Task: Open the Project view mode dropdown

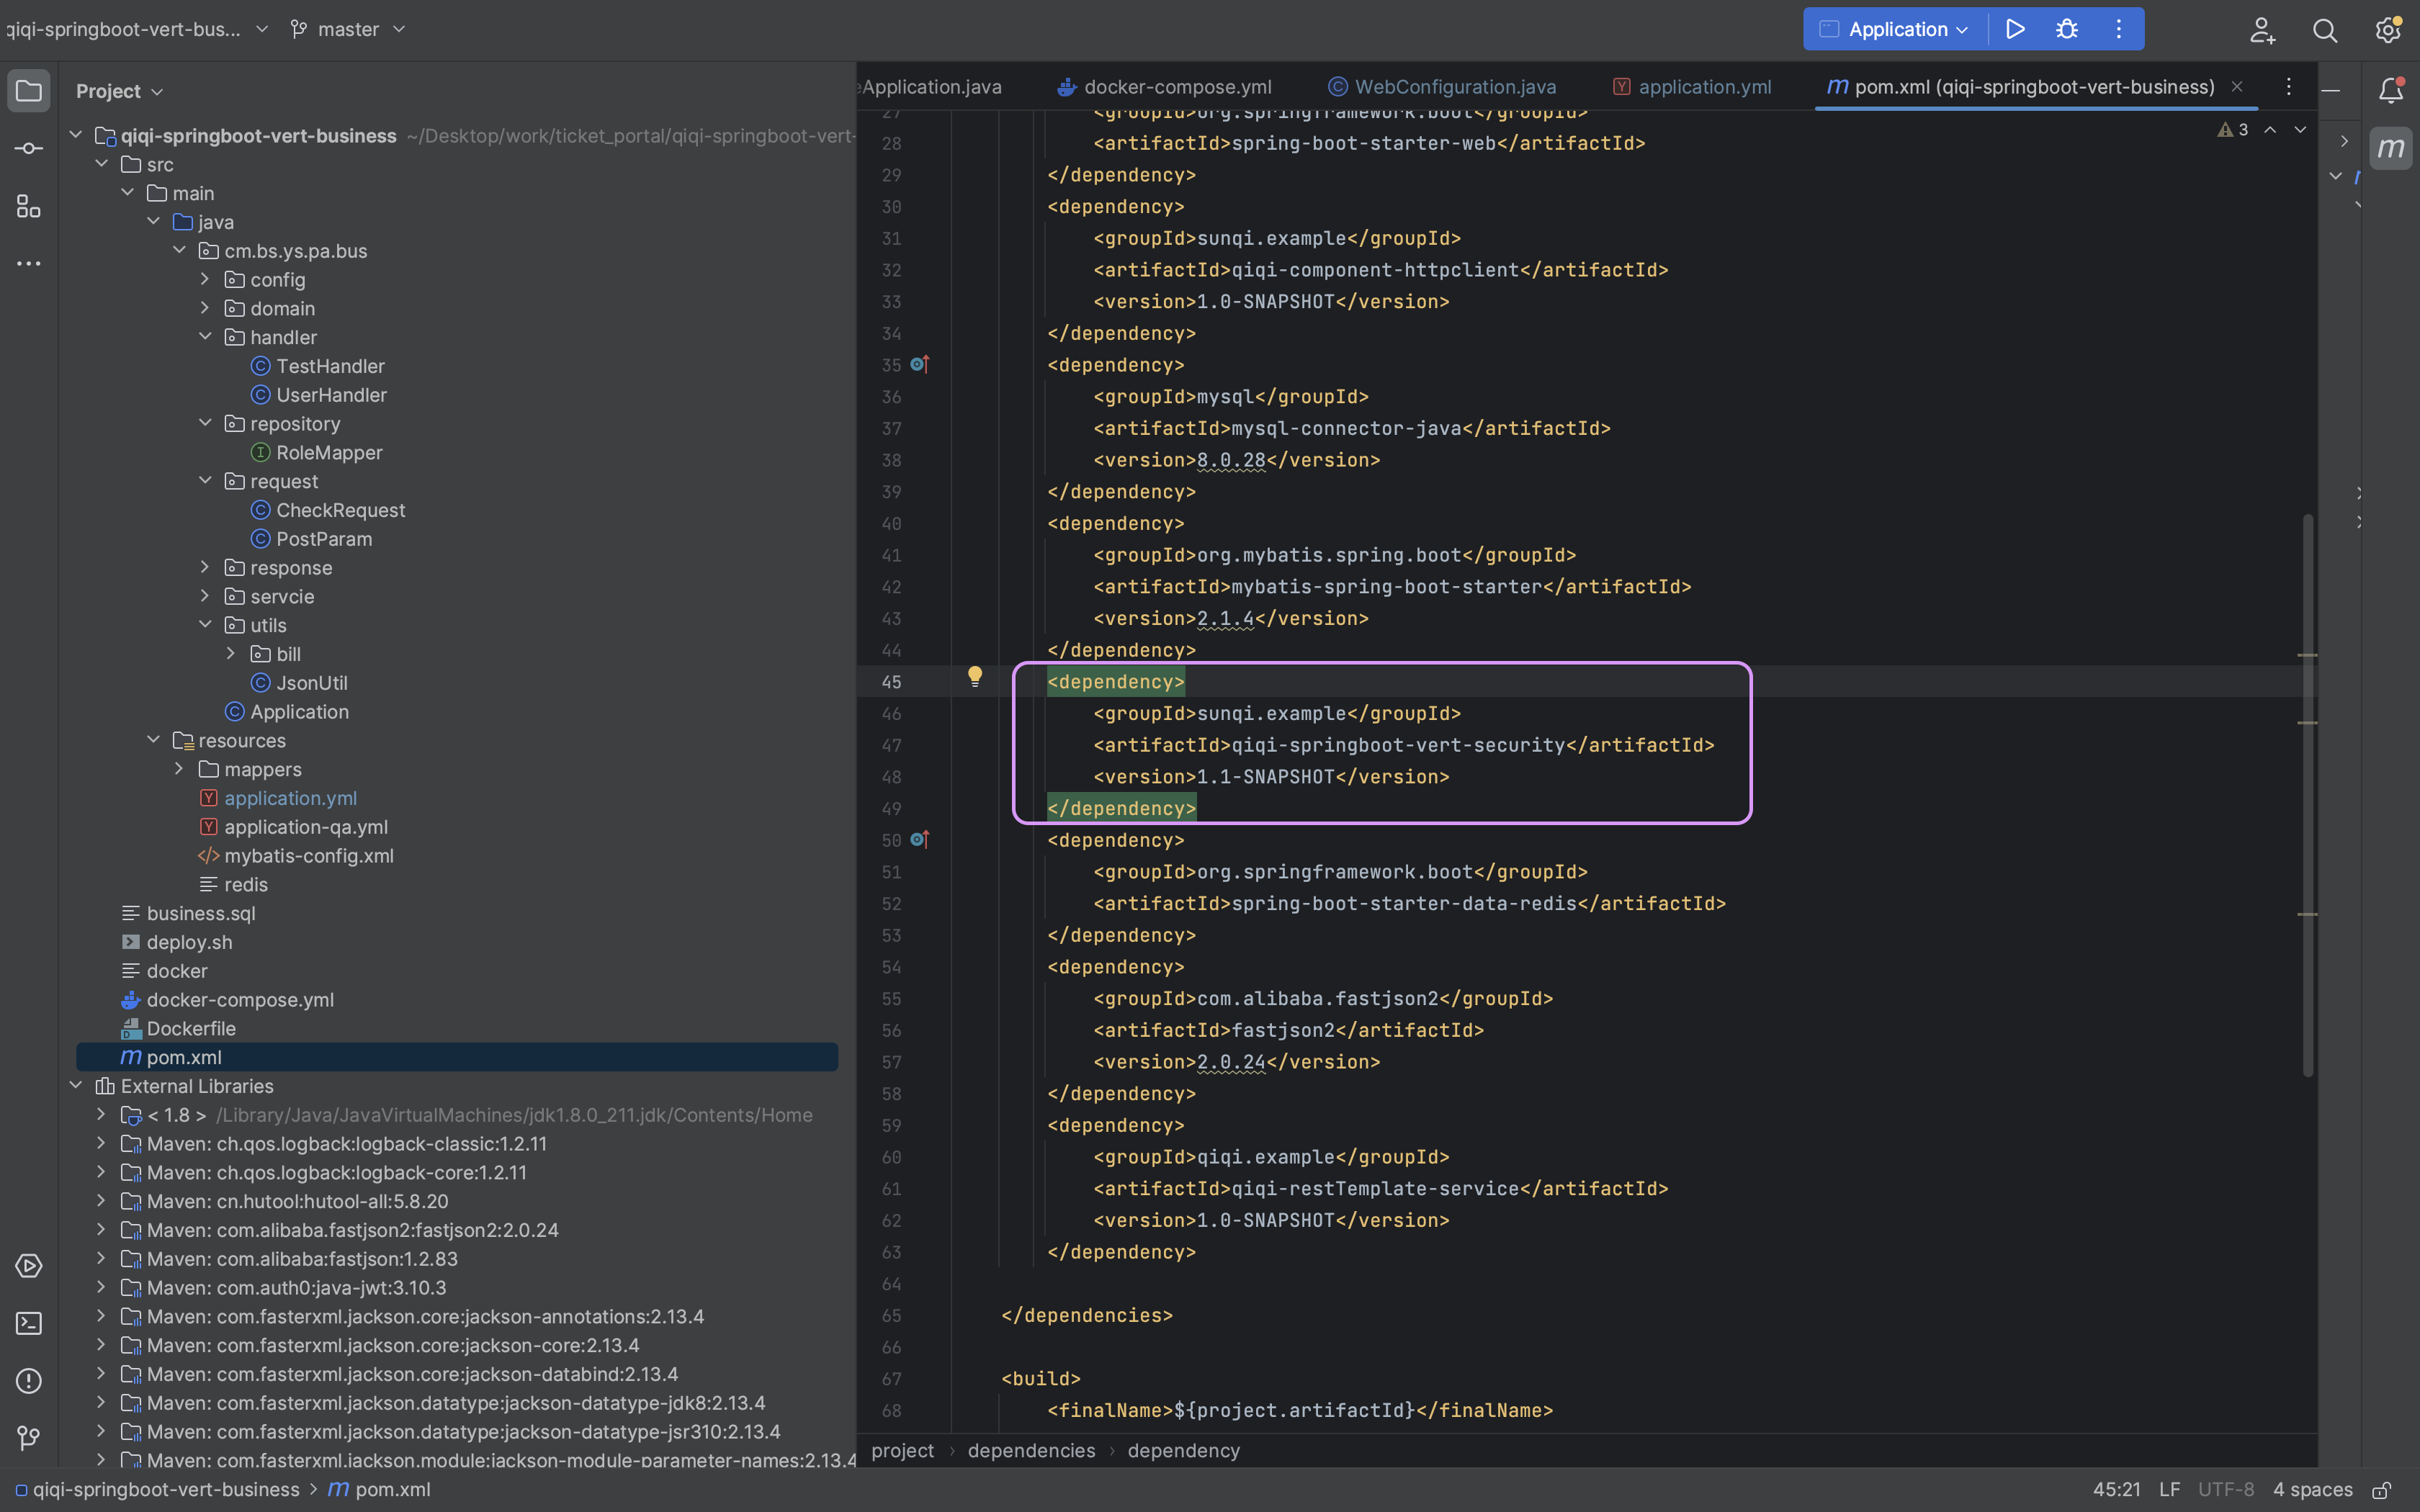Action: [x=119, y=91]
